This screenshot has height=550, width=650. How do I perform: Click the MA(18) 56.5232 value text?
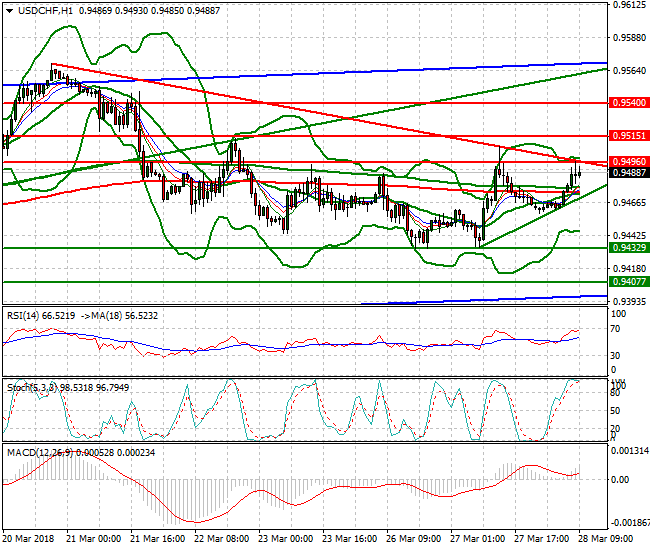(124, 316)
